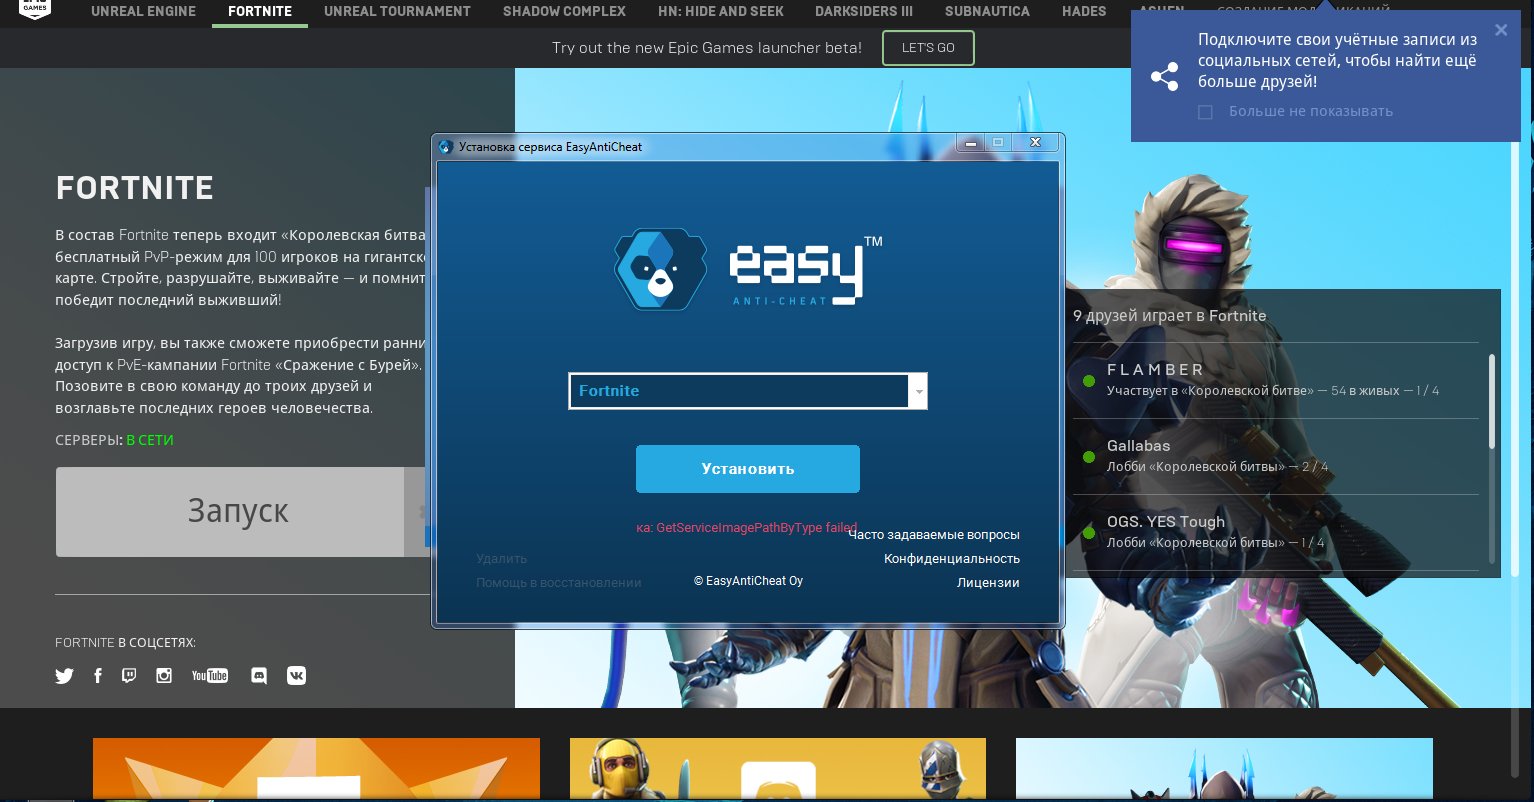This screenshot has width=1534, height=802.
Task: Close the EasyAntiCheat installer window
Action: [1035, 143]
